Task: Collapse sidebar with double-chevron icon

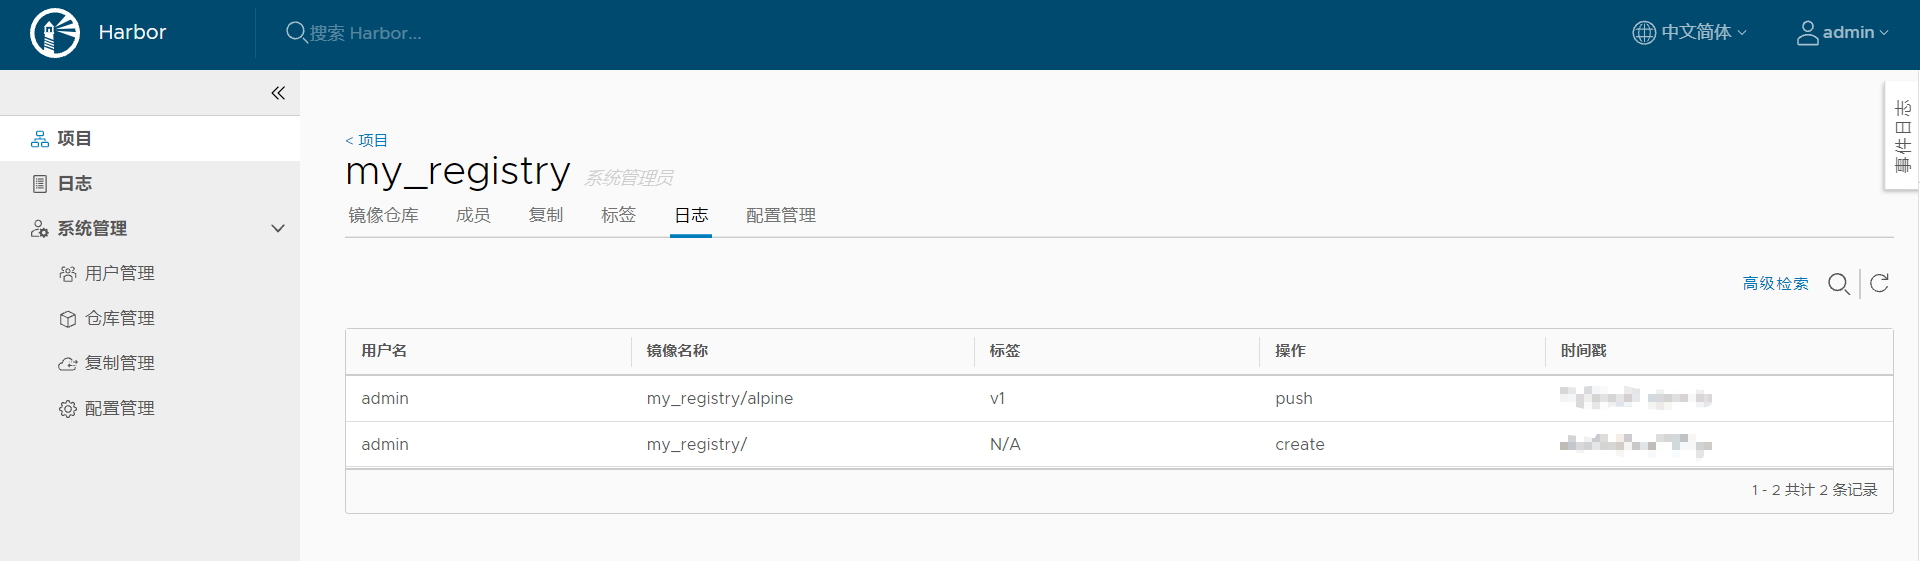Action: point(278,93)
